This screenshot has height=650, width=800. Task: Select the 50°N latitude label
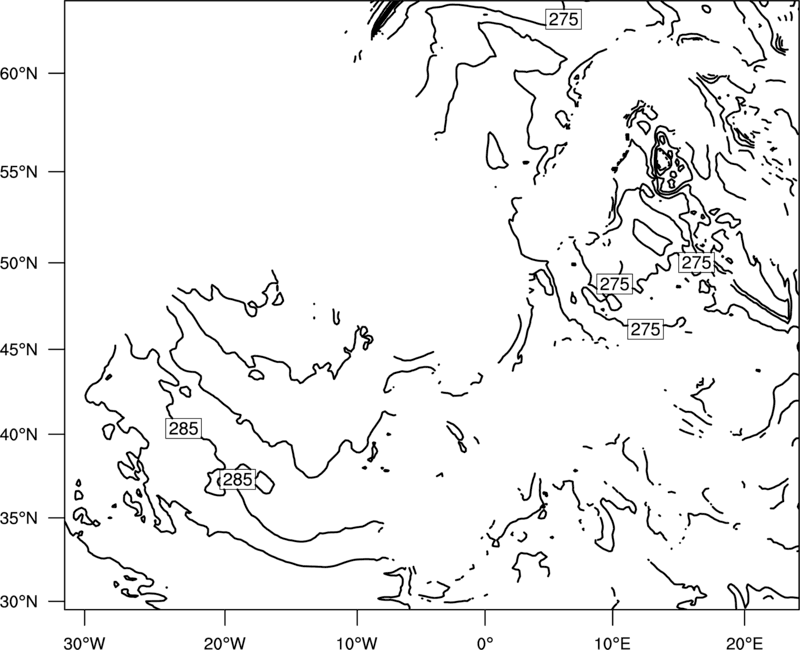point(19,263)
